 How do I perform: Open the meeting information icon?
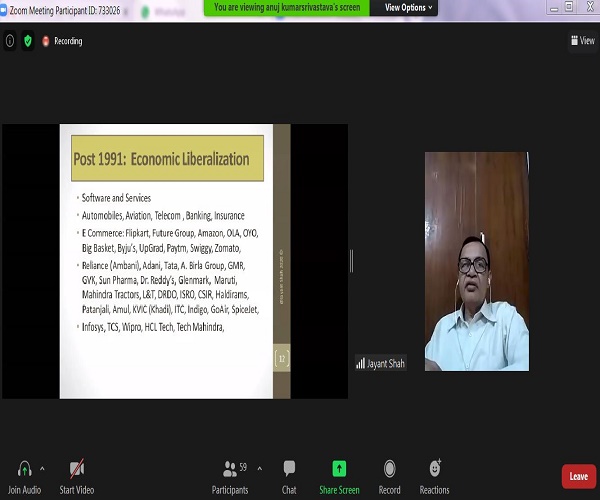pos(10,41)
